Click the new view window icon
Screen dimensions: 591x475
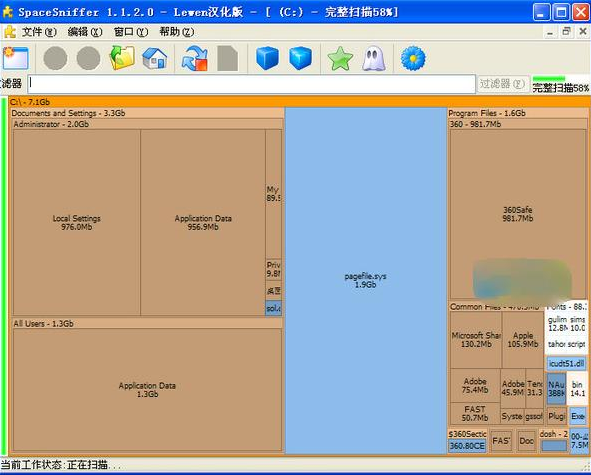click(x=15, y=58)
